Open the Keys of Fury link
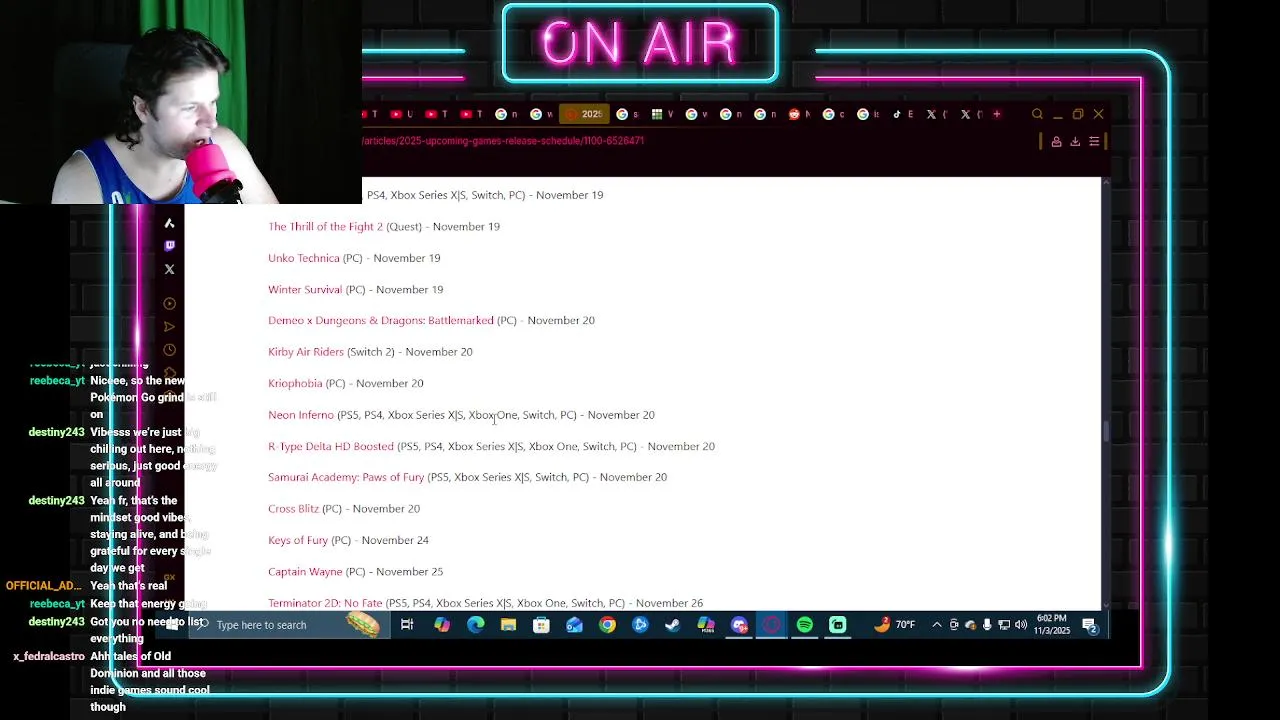 [x=298, y=541]
